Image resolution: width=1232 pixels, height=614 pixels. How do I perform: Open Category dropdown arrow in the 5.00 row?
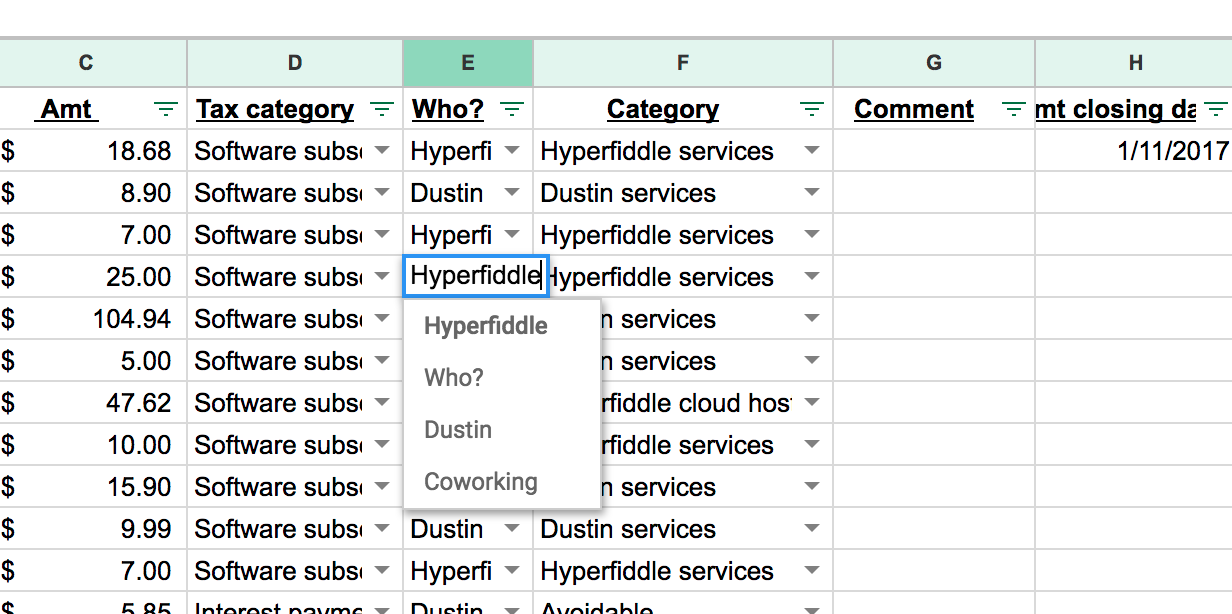[812, 361]
